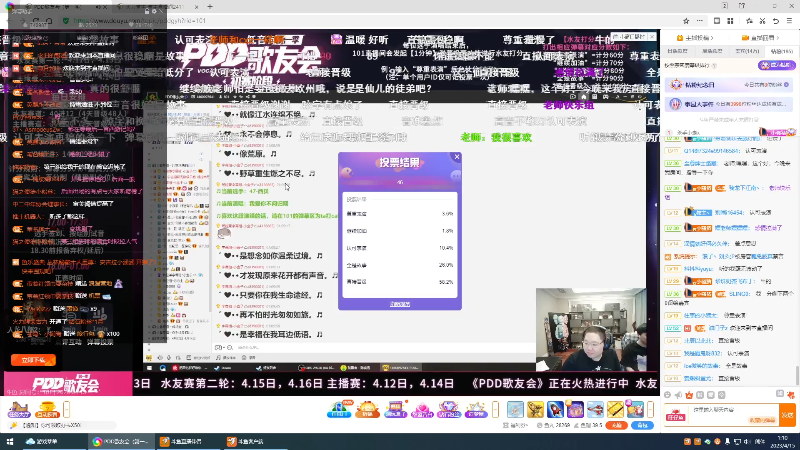Open the browser hamburger menu
This screenshot has height=450, width=800.
point(789,21)
